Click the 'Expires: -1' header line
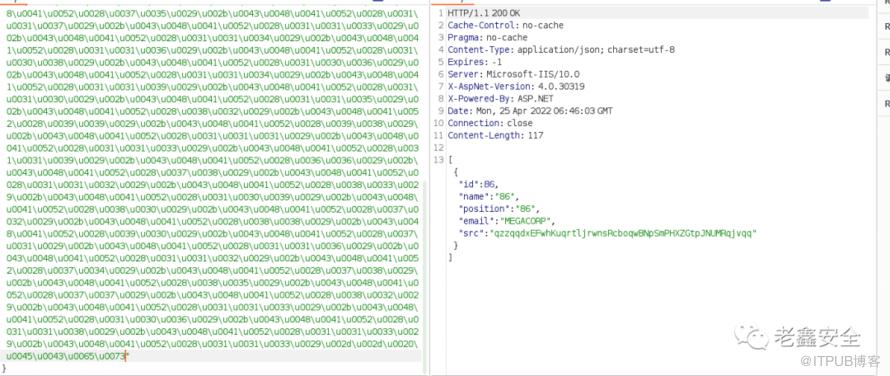Viewport: 890px width, 376px height. (x=475, y=62)
